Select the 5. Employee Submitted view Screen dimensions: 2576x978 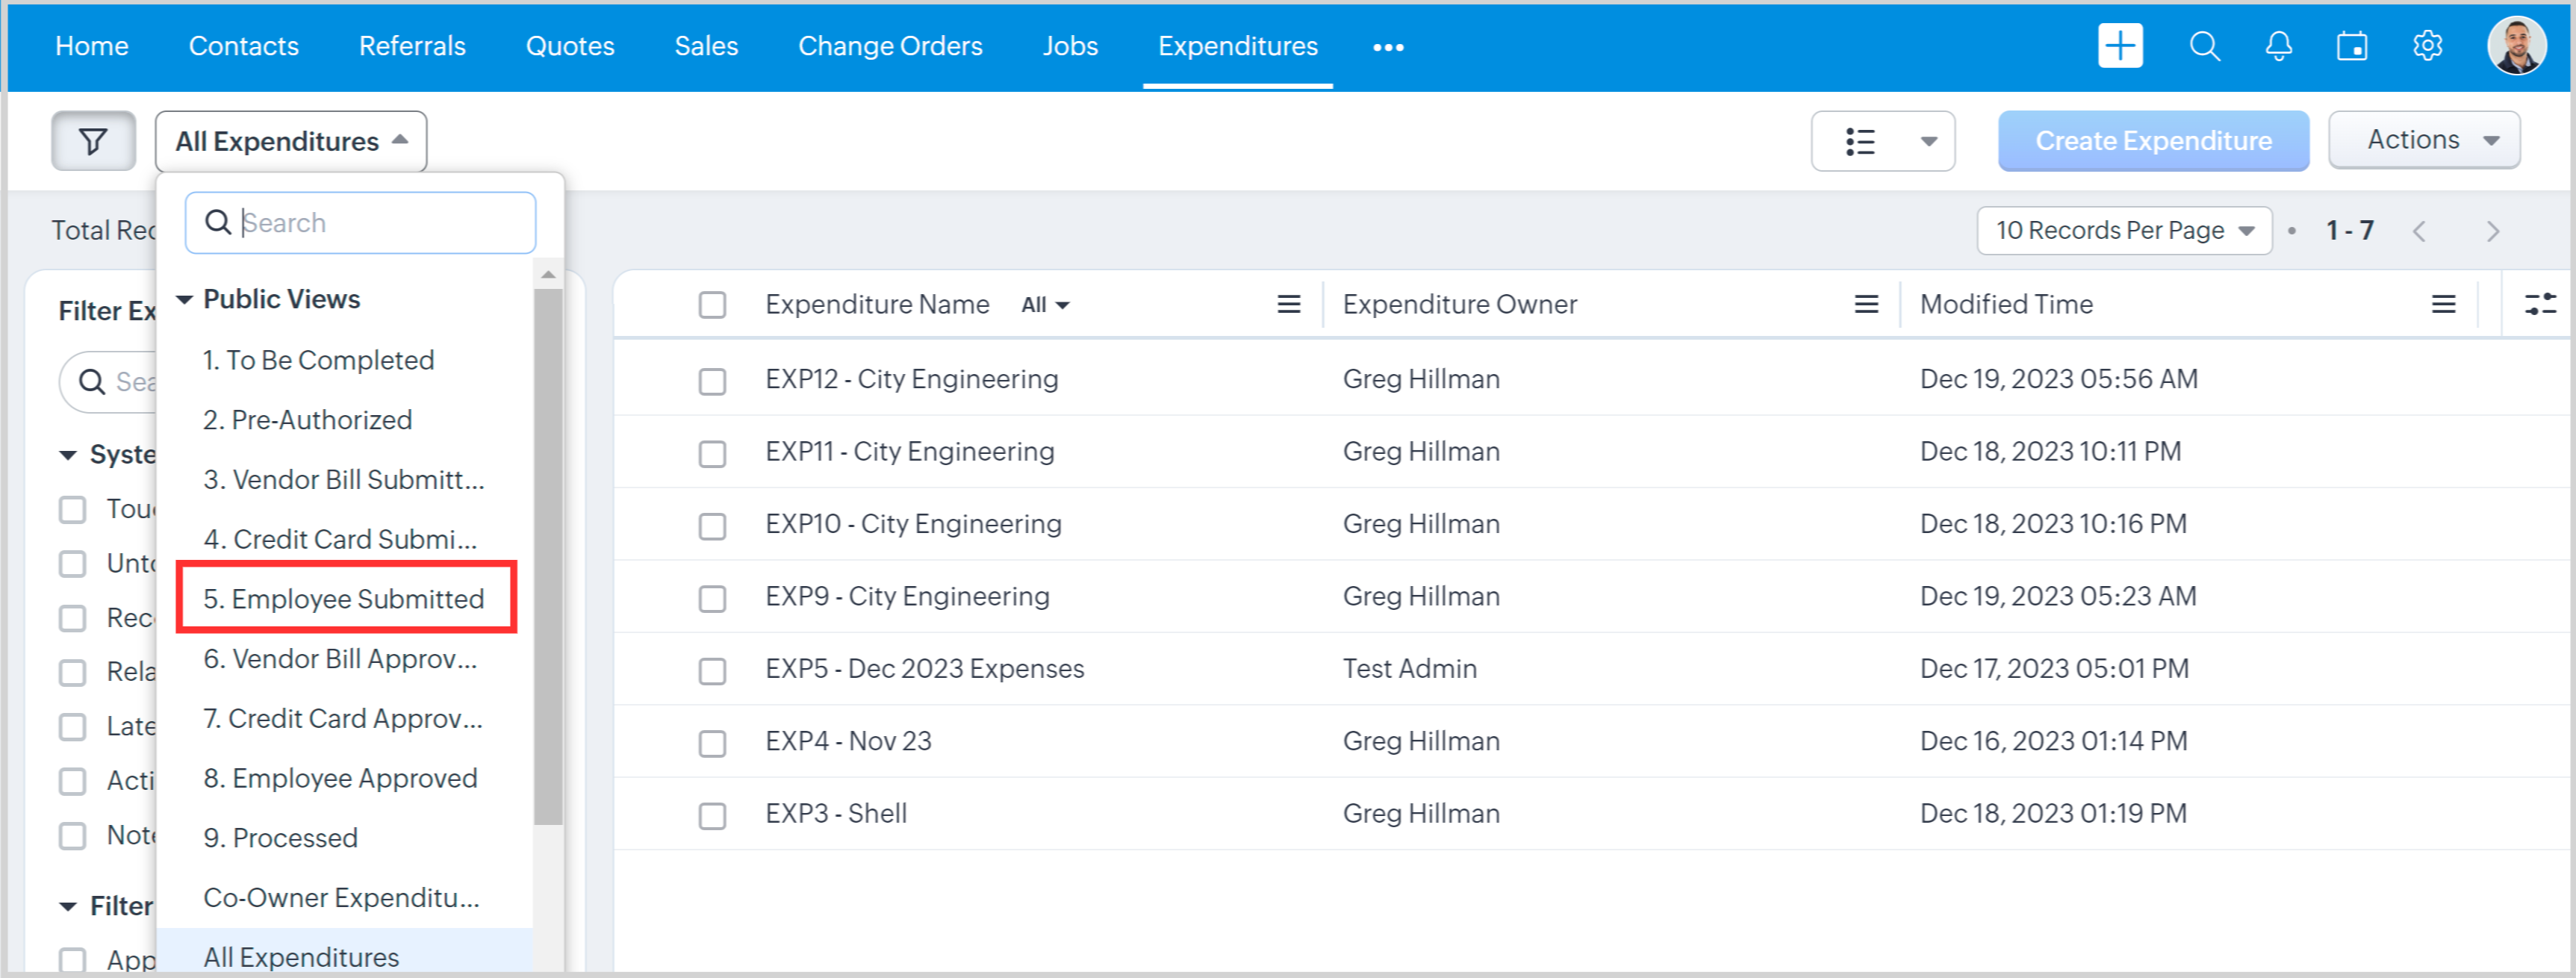(344, 598)
